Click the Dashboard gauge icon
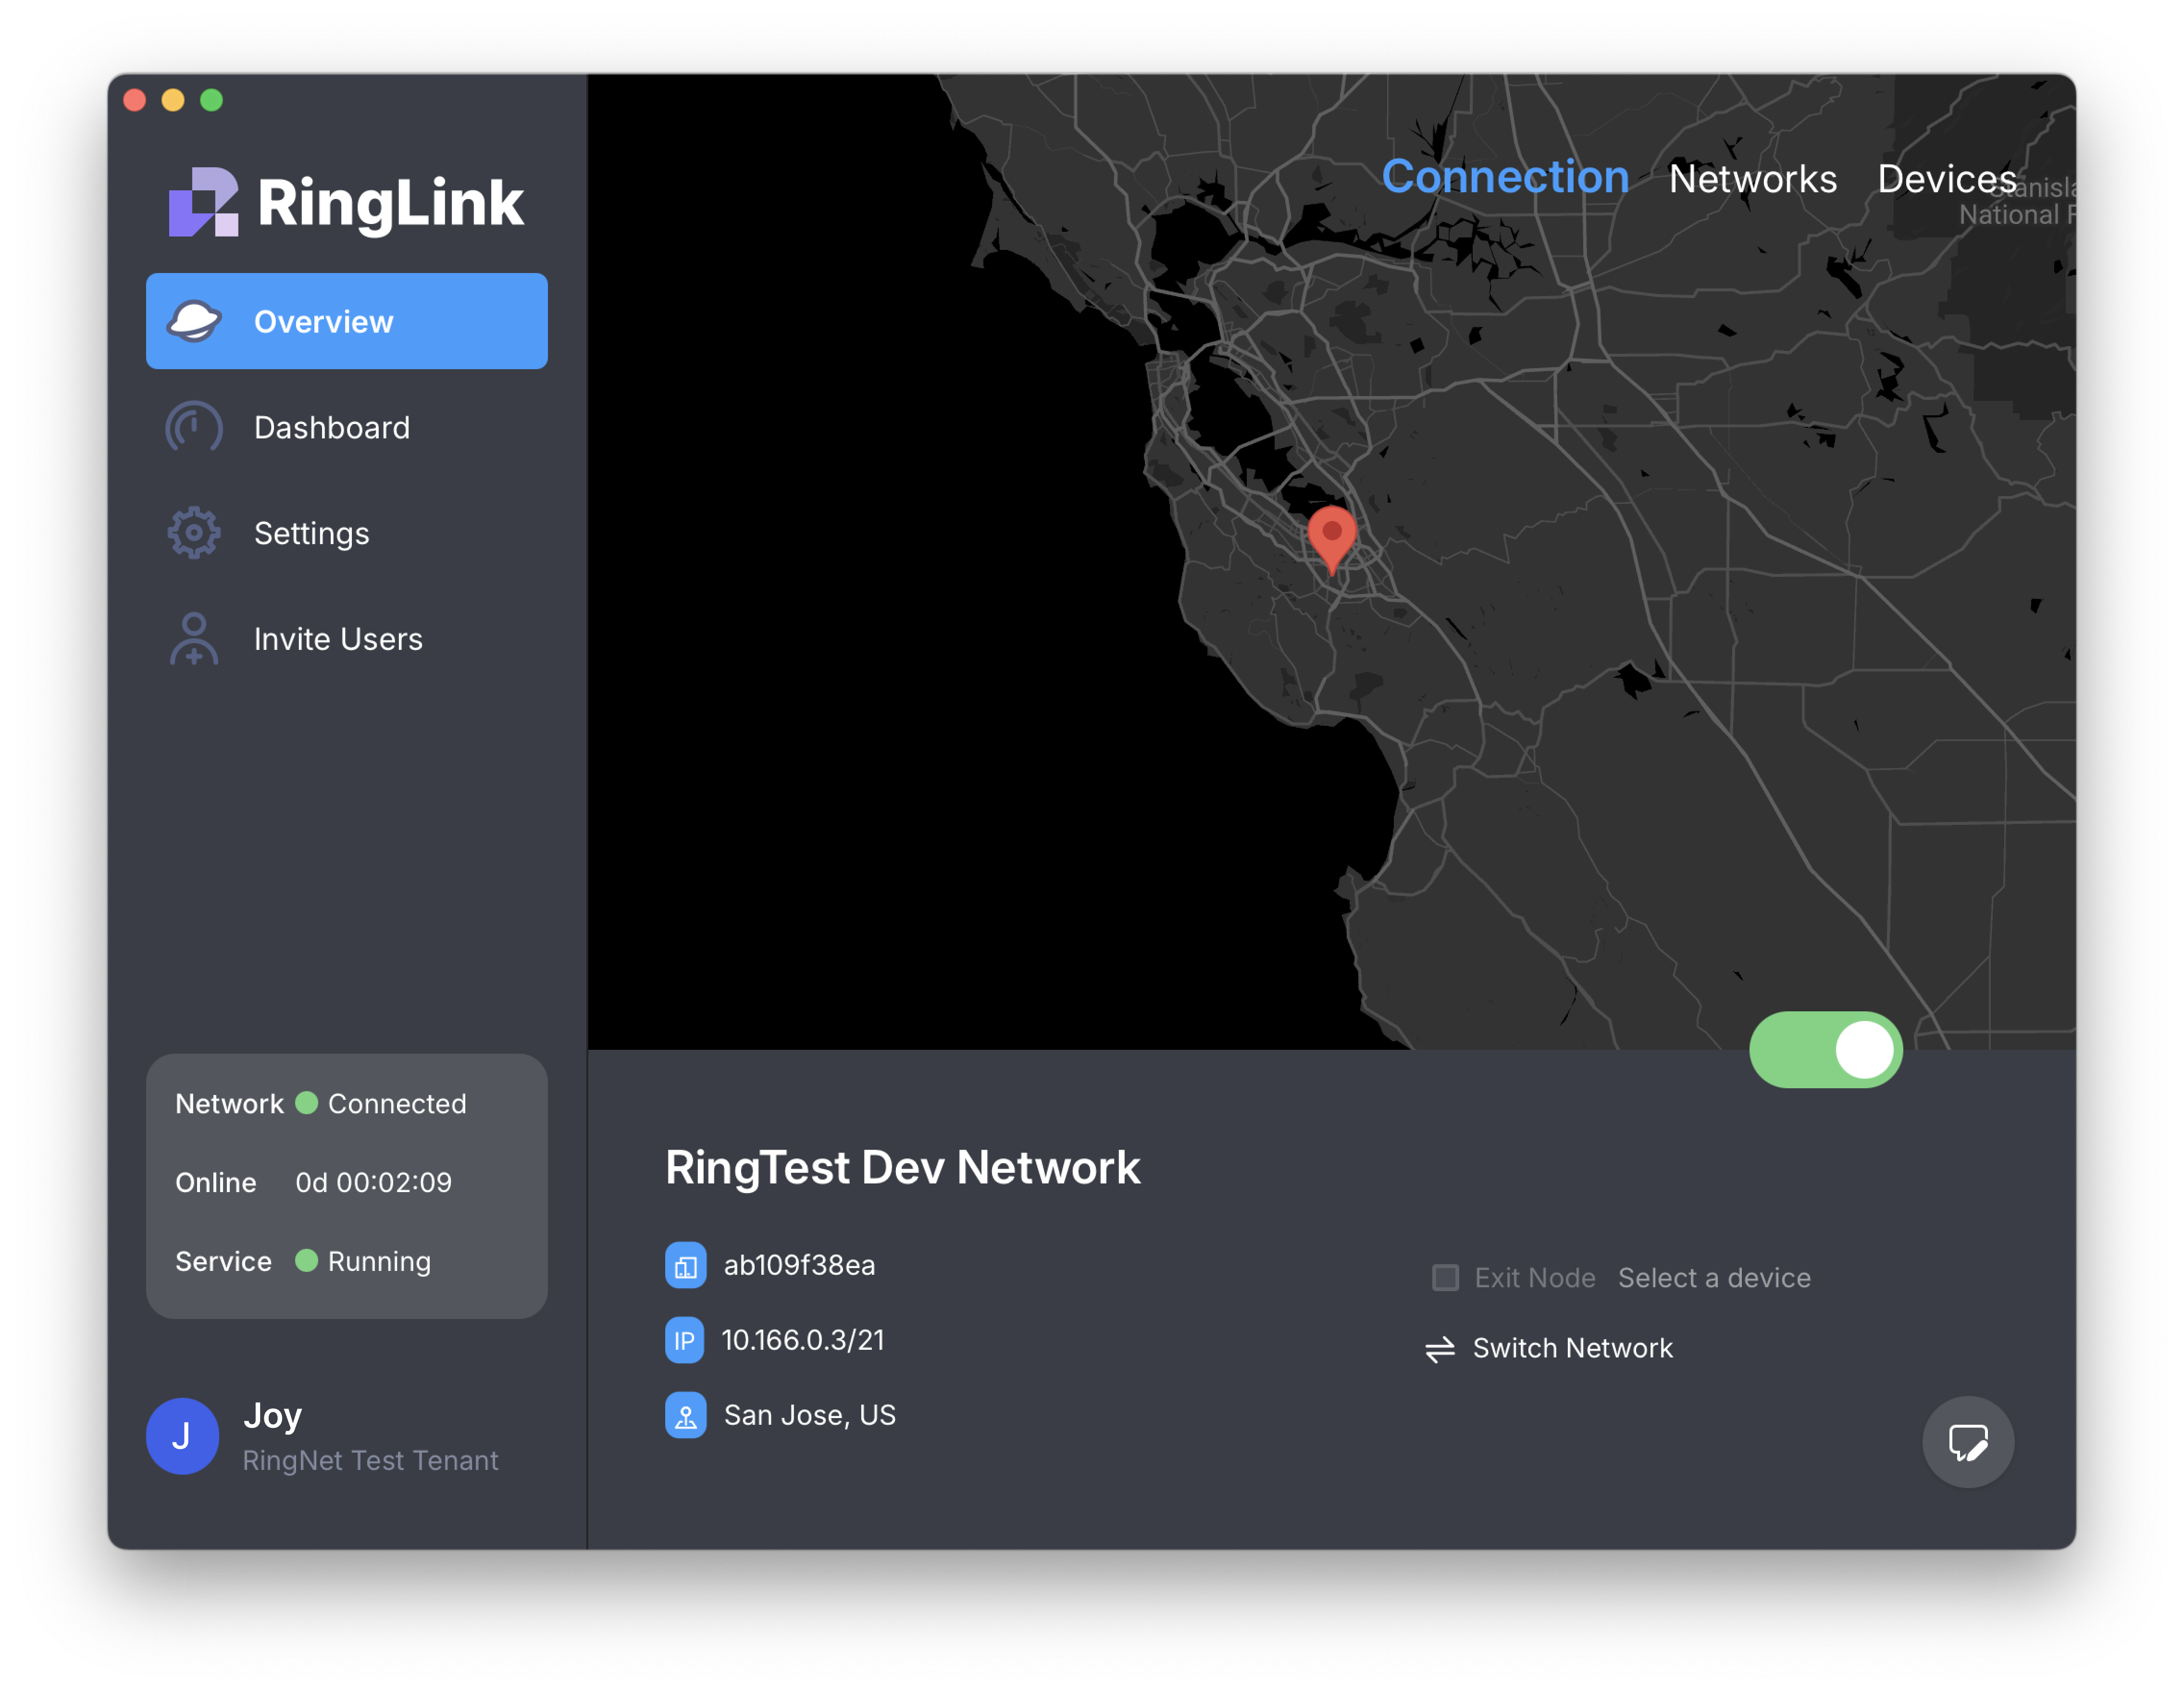 click(194, 427)
